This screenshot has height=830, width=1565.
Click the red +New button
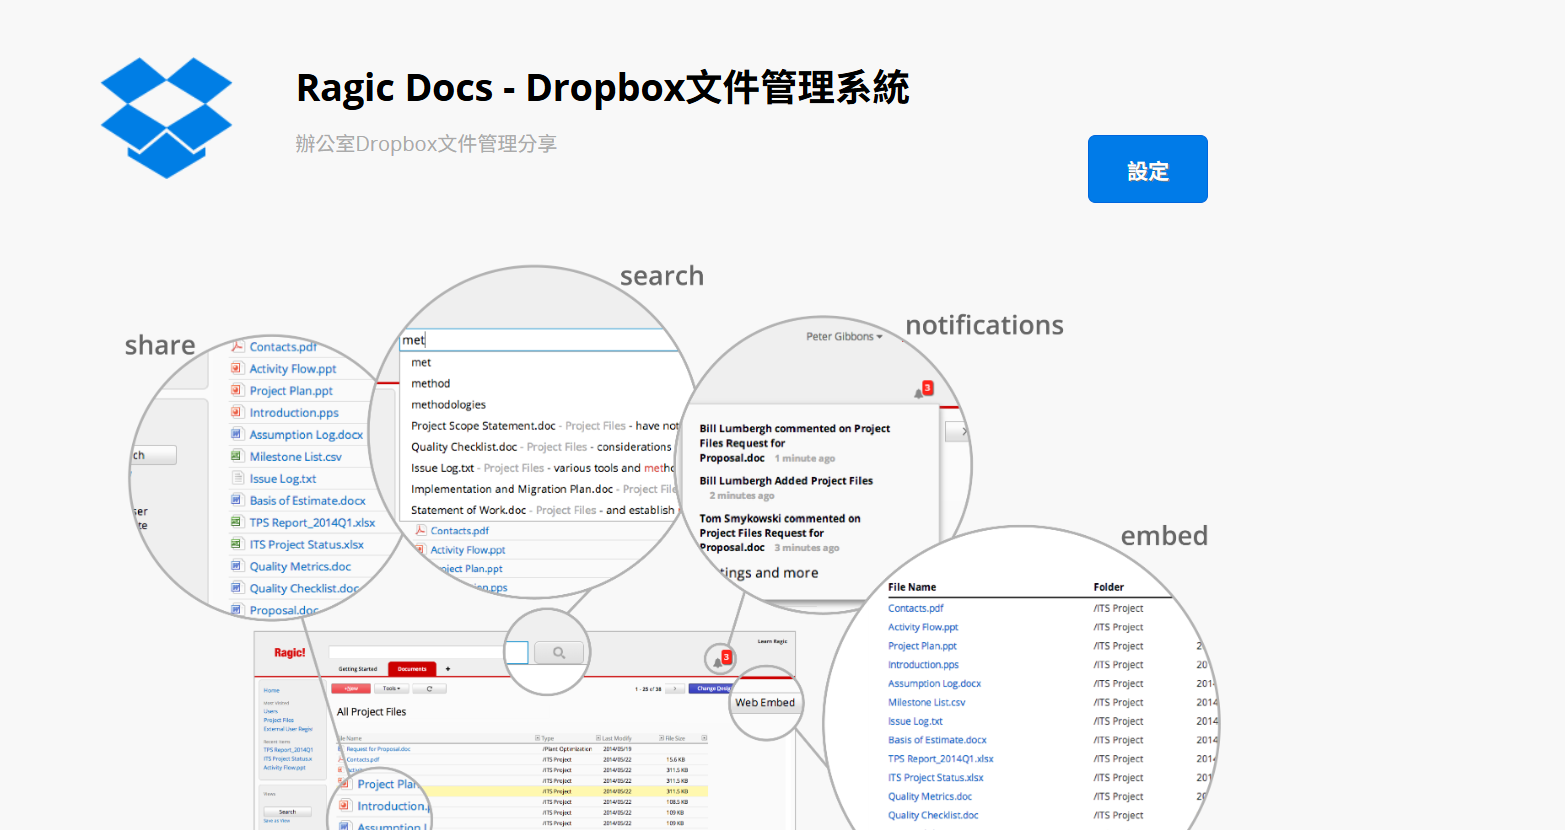(351, 689)
